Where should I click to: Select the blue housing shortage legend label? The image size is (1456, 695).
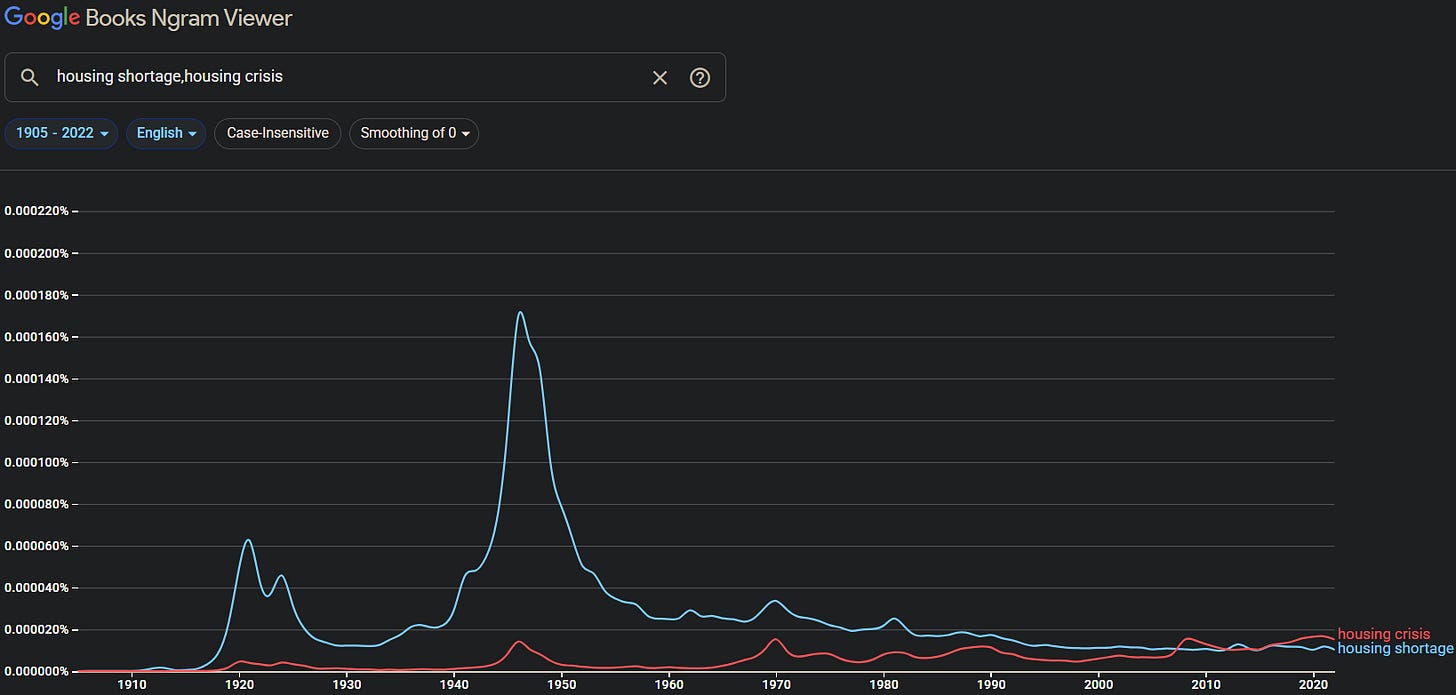[x=1395, y=649]
